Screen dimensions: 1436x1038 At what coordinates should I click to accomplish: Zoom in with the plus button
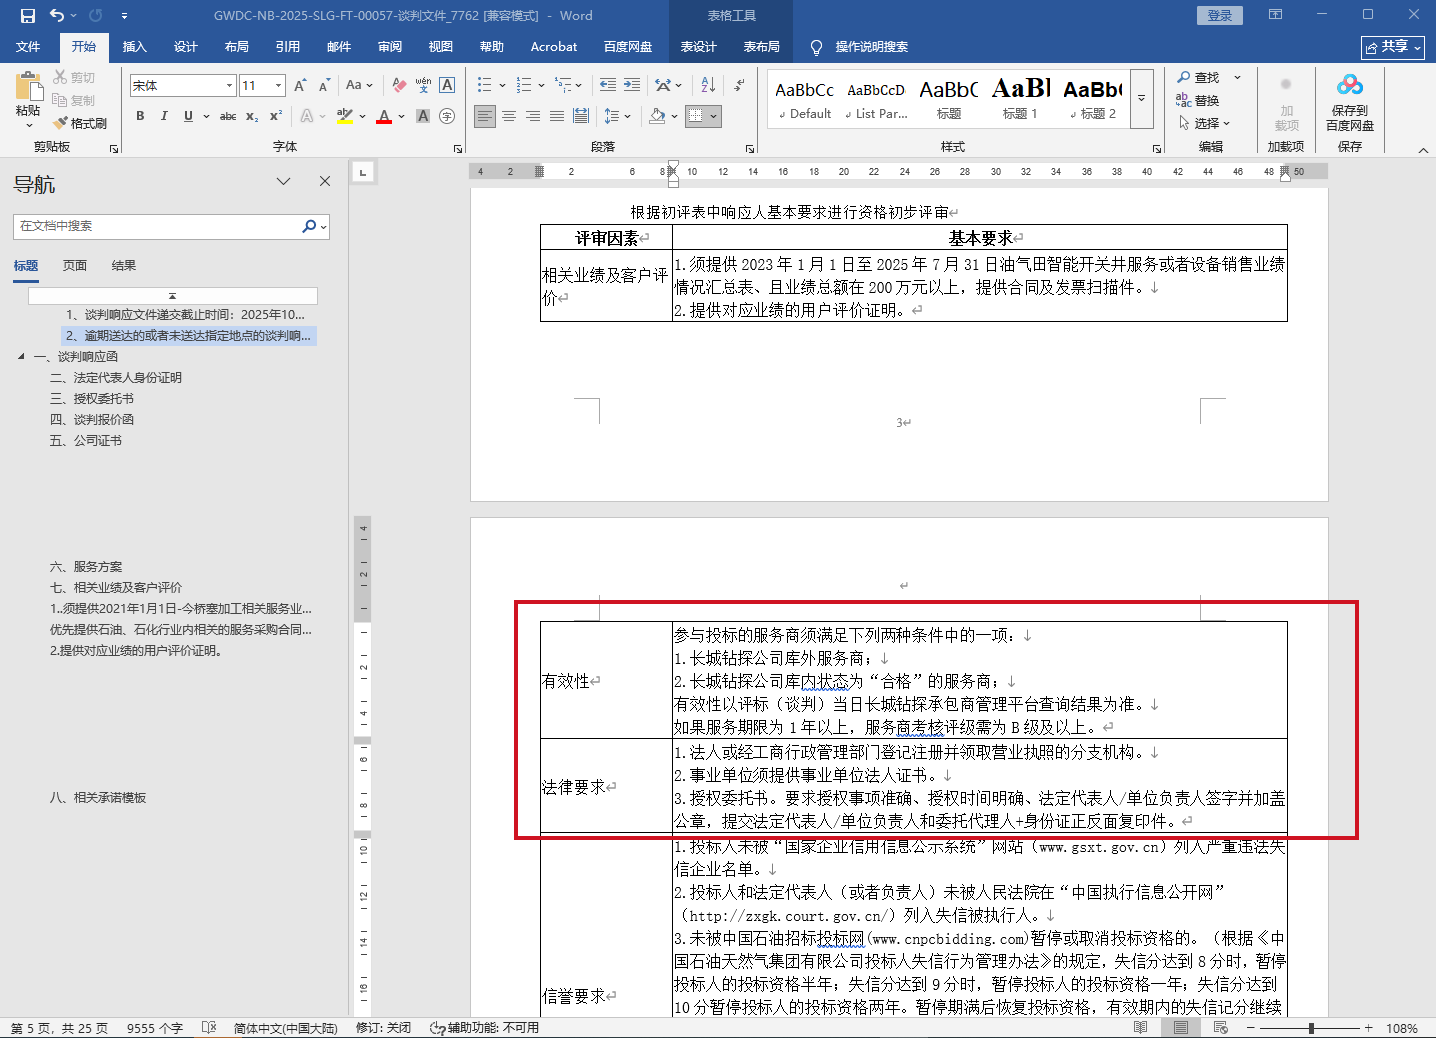(x=1369, y=1028)
